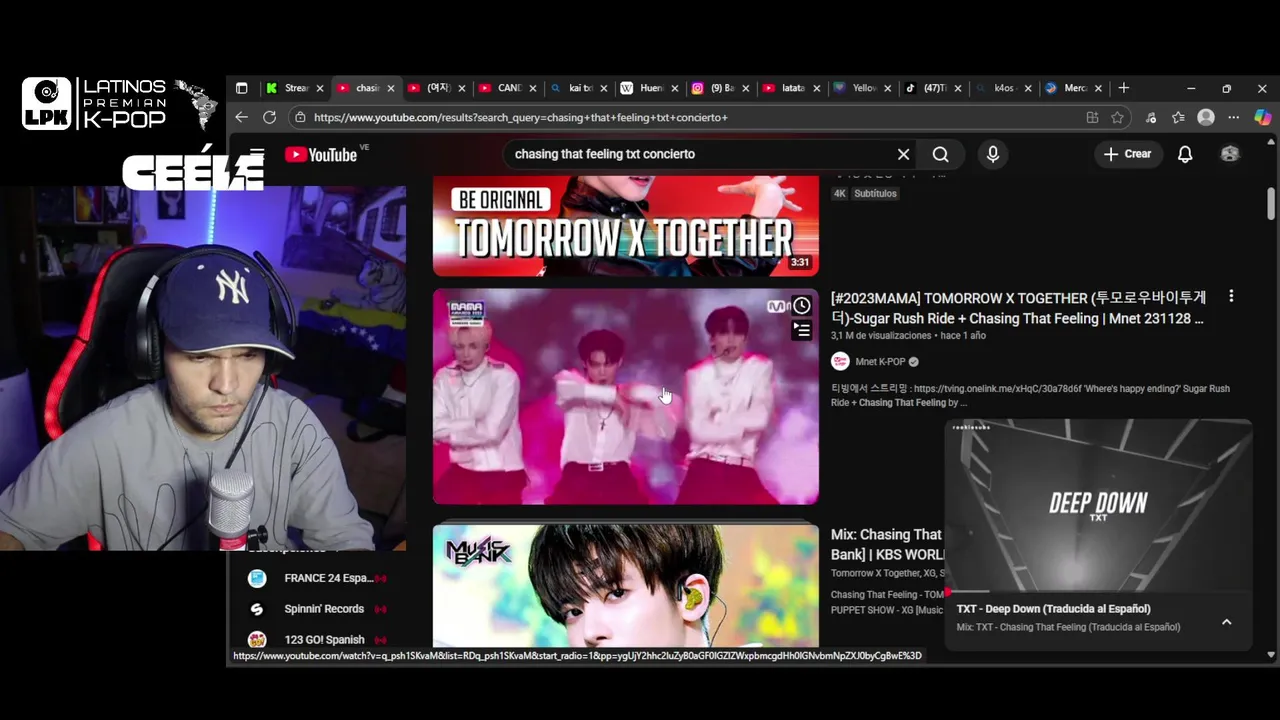Viewport: 1280px width, 720px height.
Task: Open the Music Bank Chasing That Feeling thumbnail
Action: tap(625, 586)
